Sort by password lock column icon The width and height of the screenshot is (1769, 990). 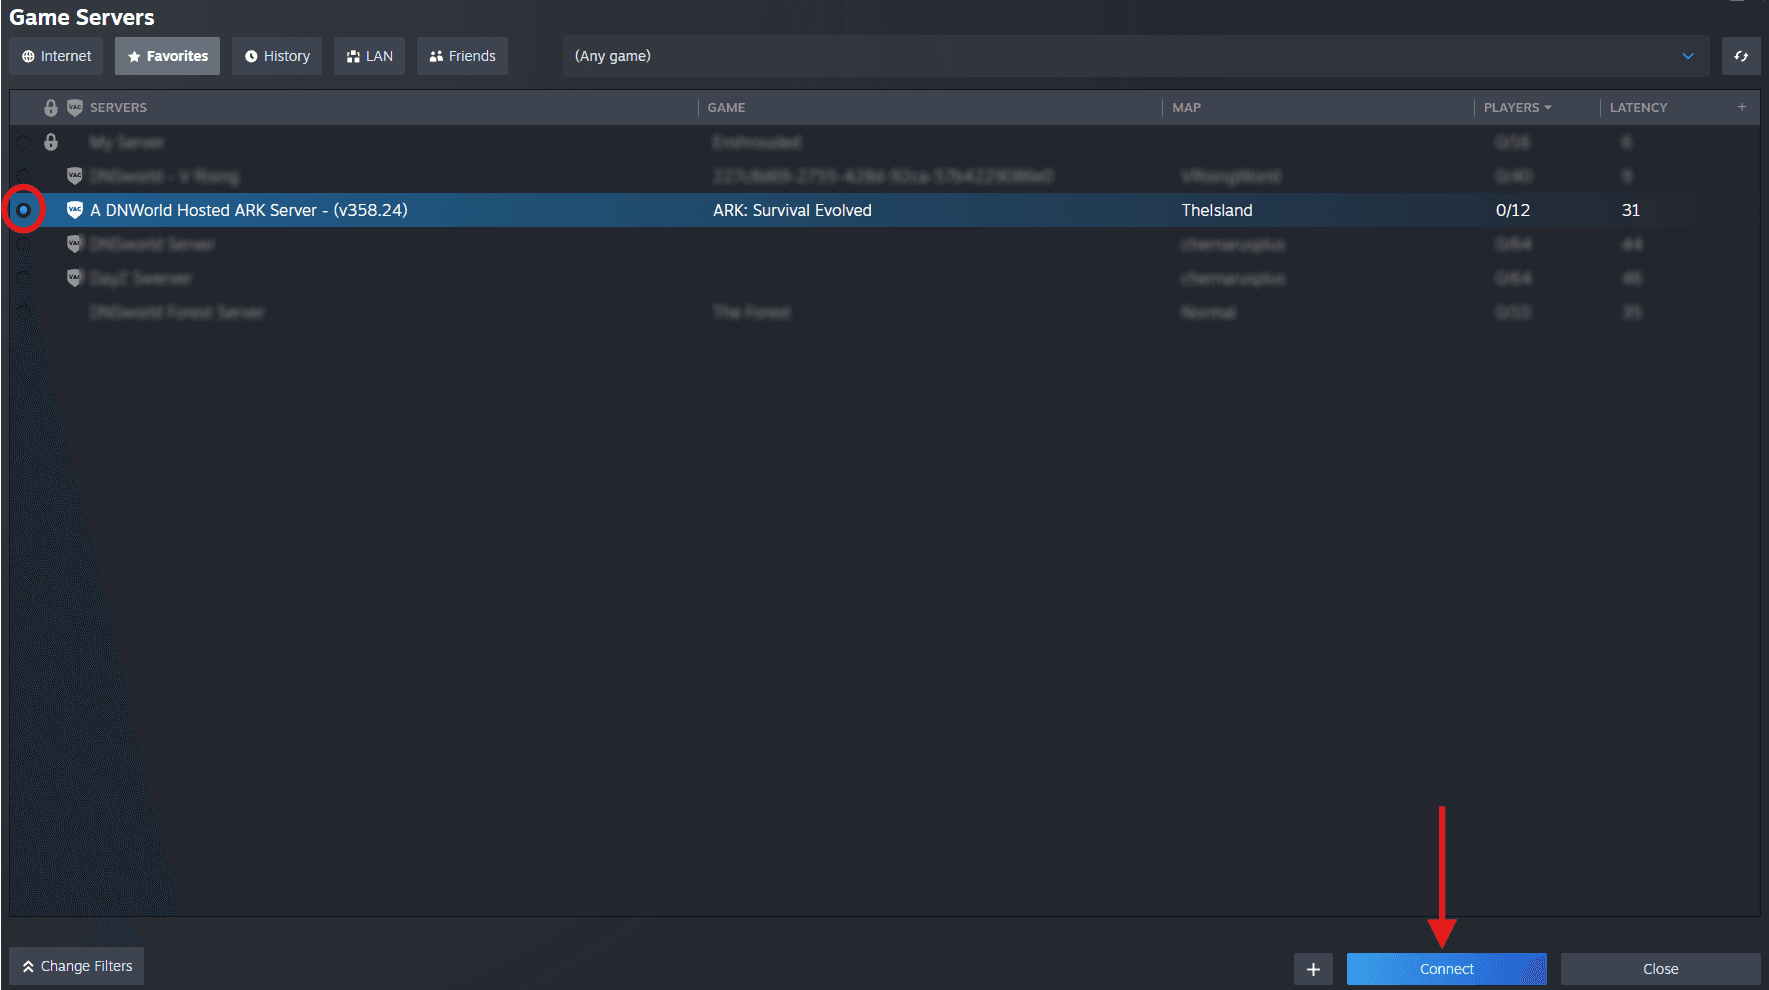[51, 107]
